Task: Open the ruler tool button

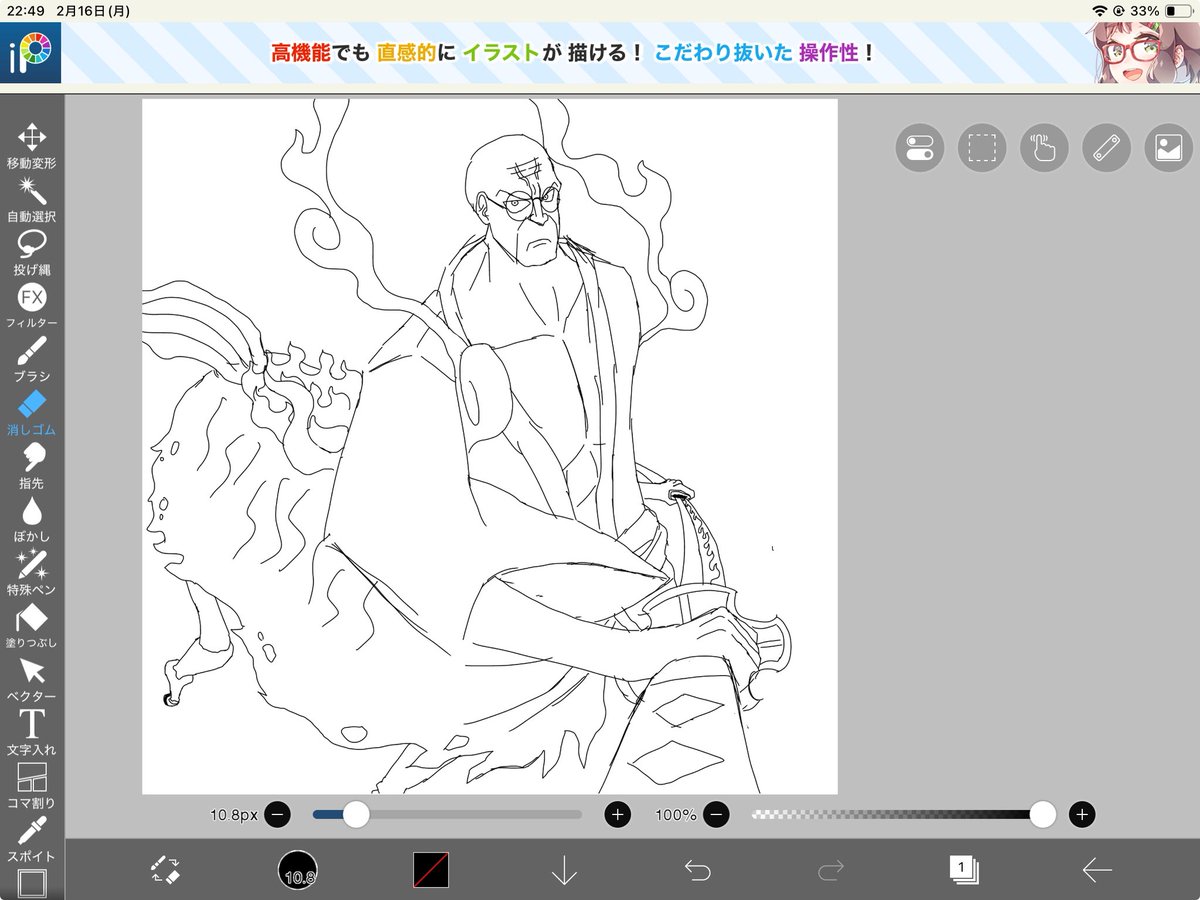Action: [x=1106, y=149]
